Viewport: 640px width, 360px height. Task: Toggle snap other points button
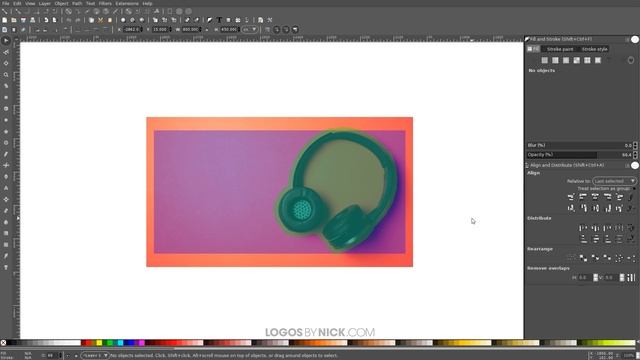coord(128,11)
